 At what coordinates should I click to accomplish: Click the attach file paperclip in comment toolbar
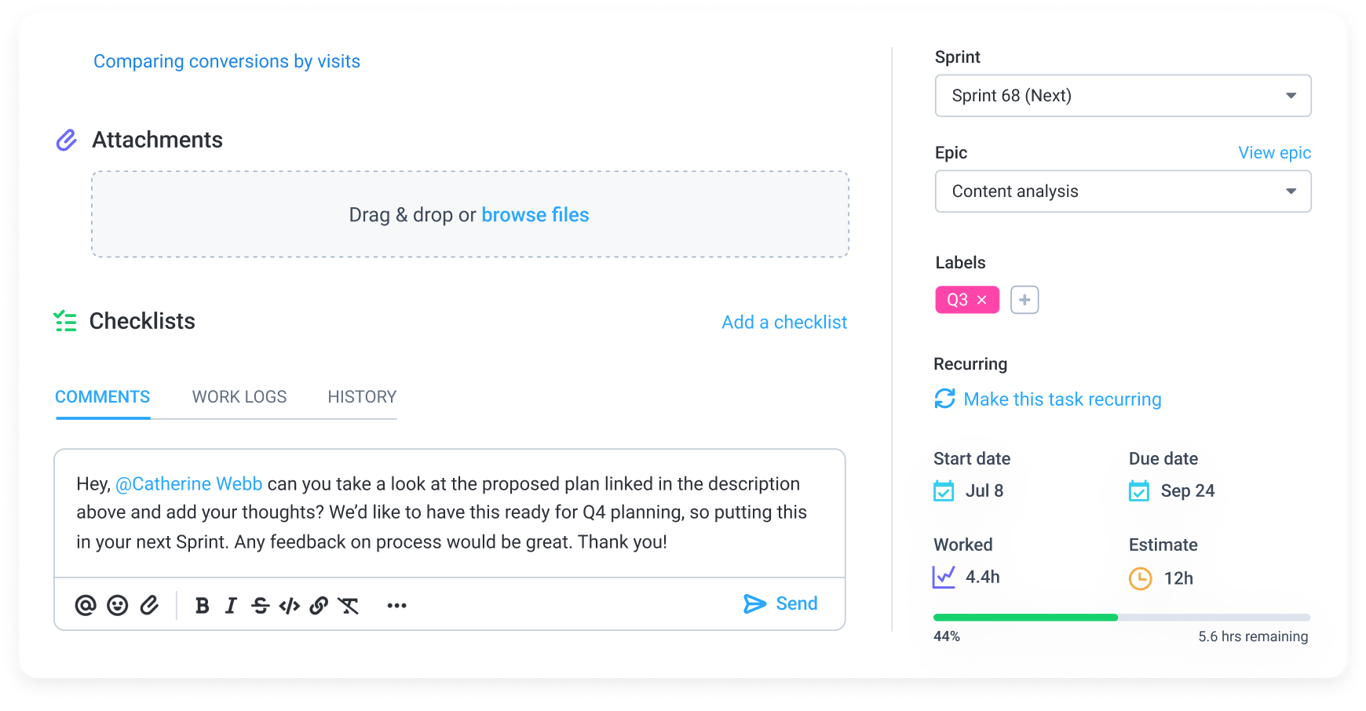(149, 605)
